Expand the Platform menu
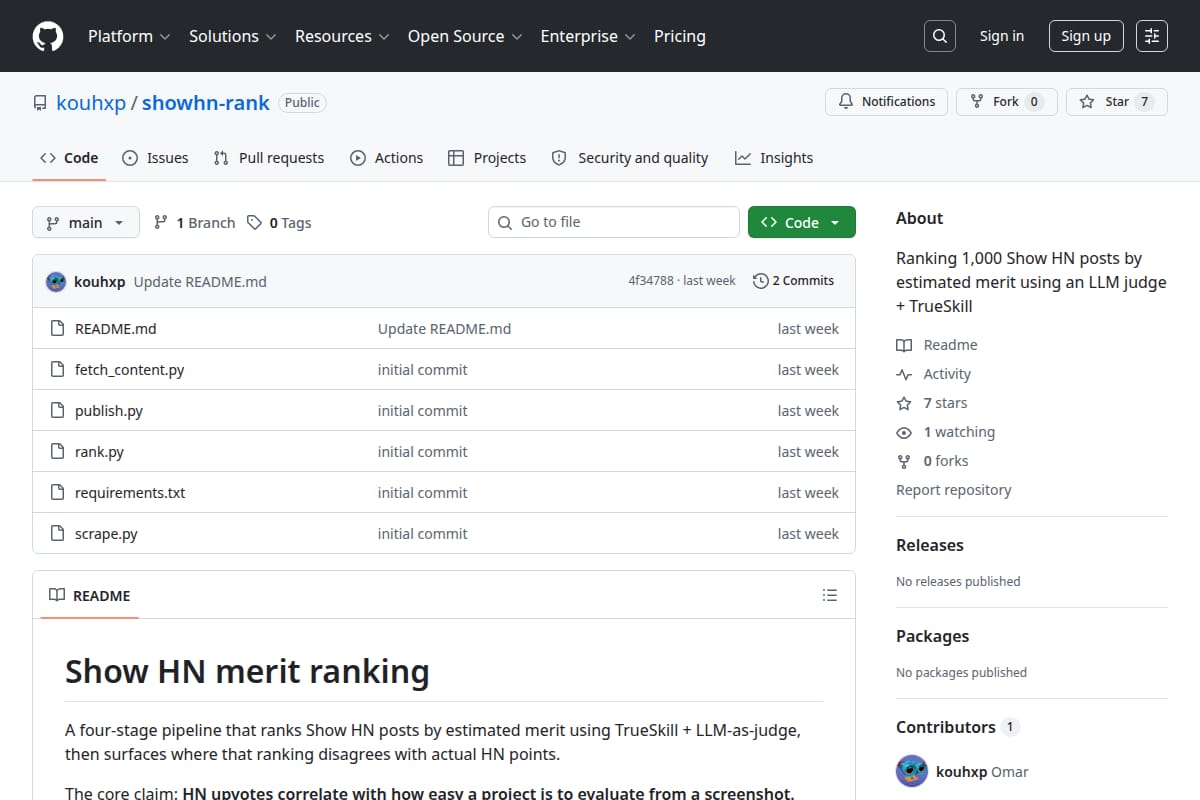 pos(129,36)
